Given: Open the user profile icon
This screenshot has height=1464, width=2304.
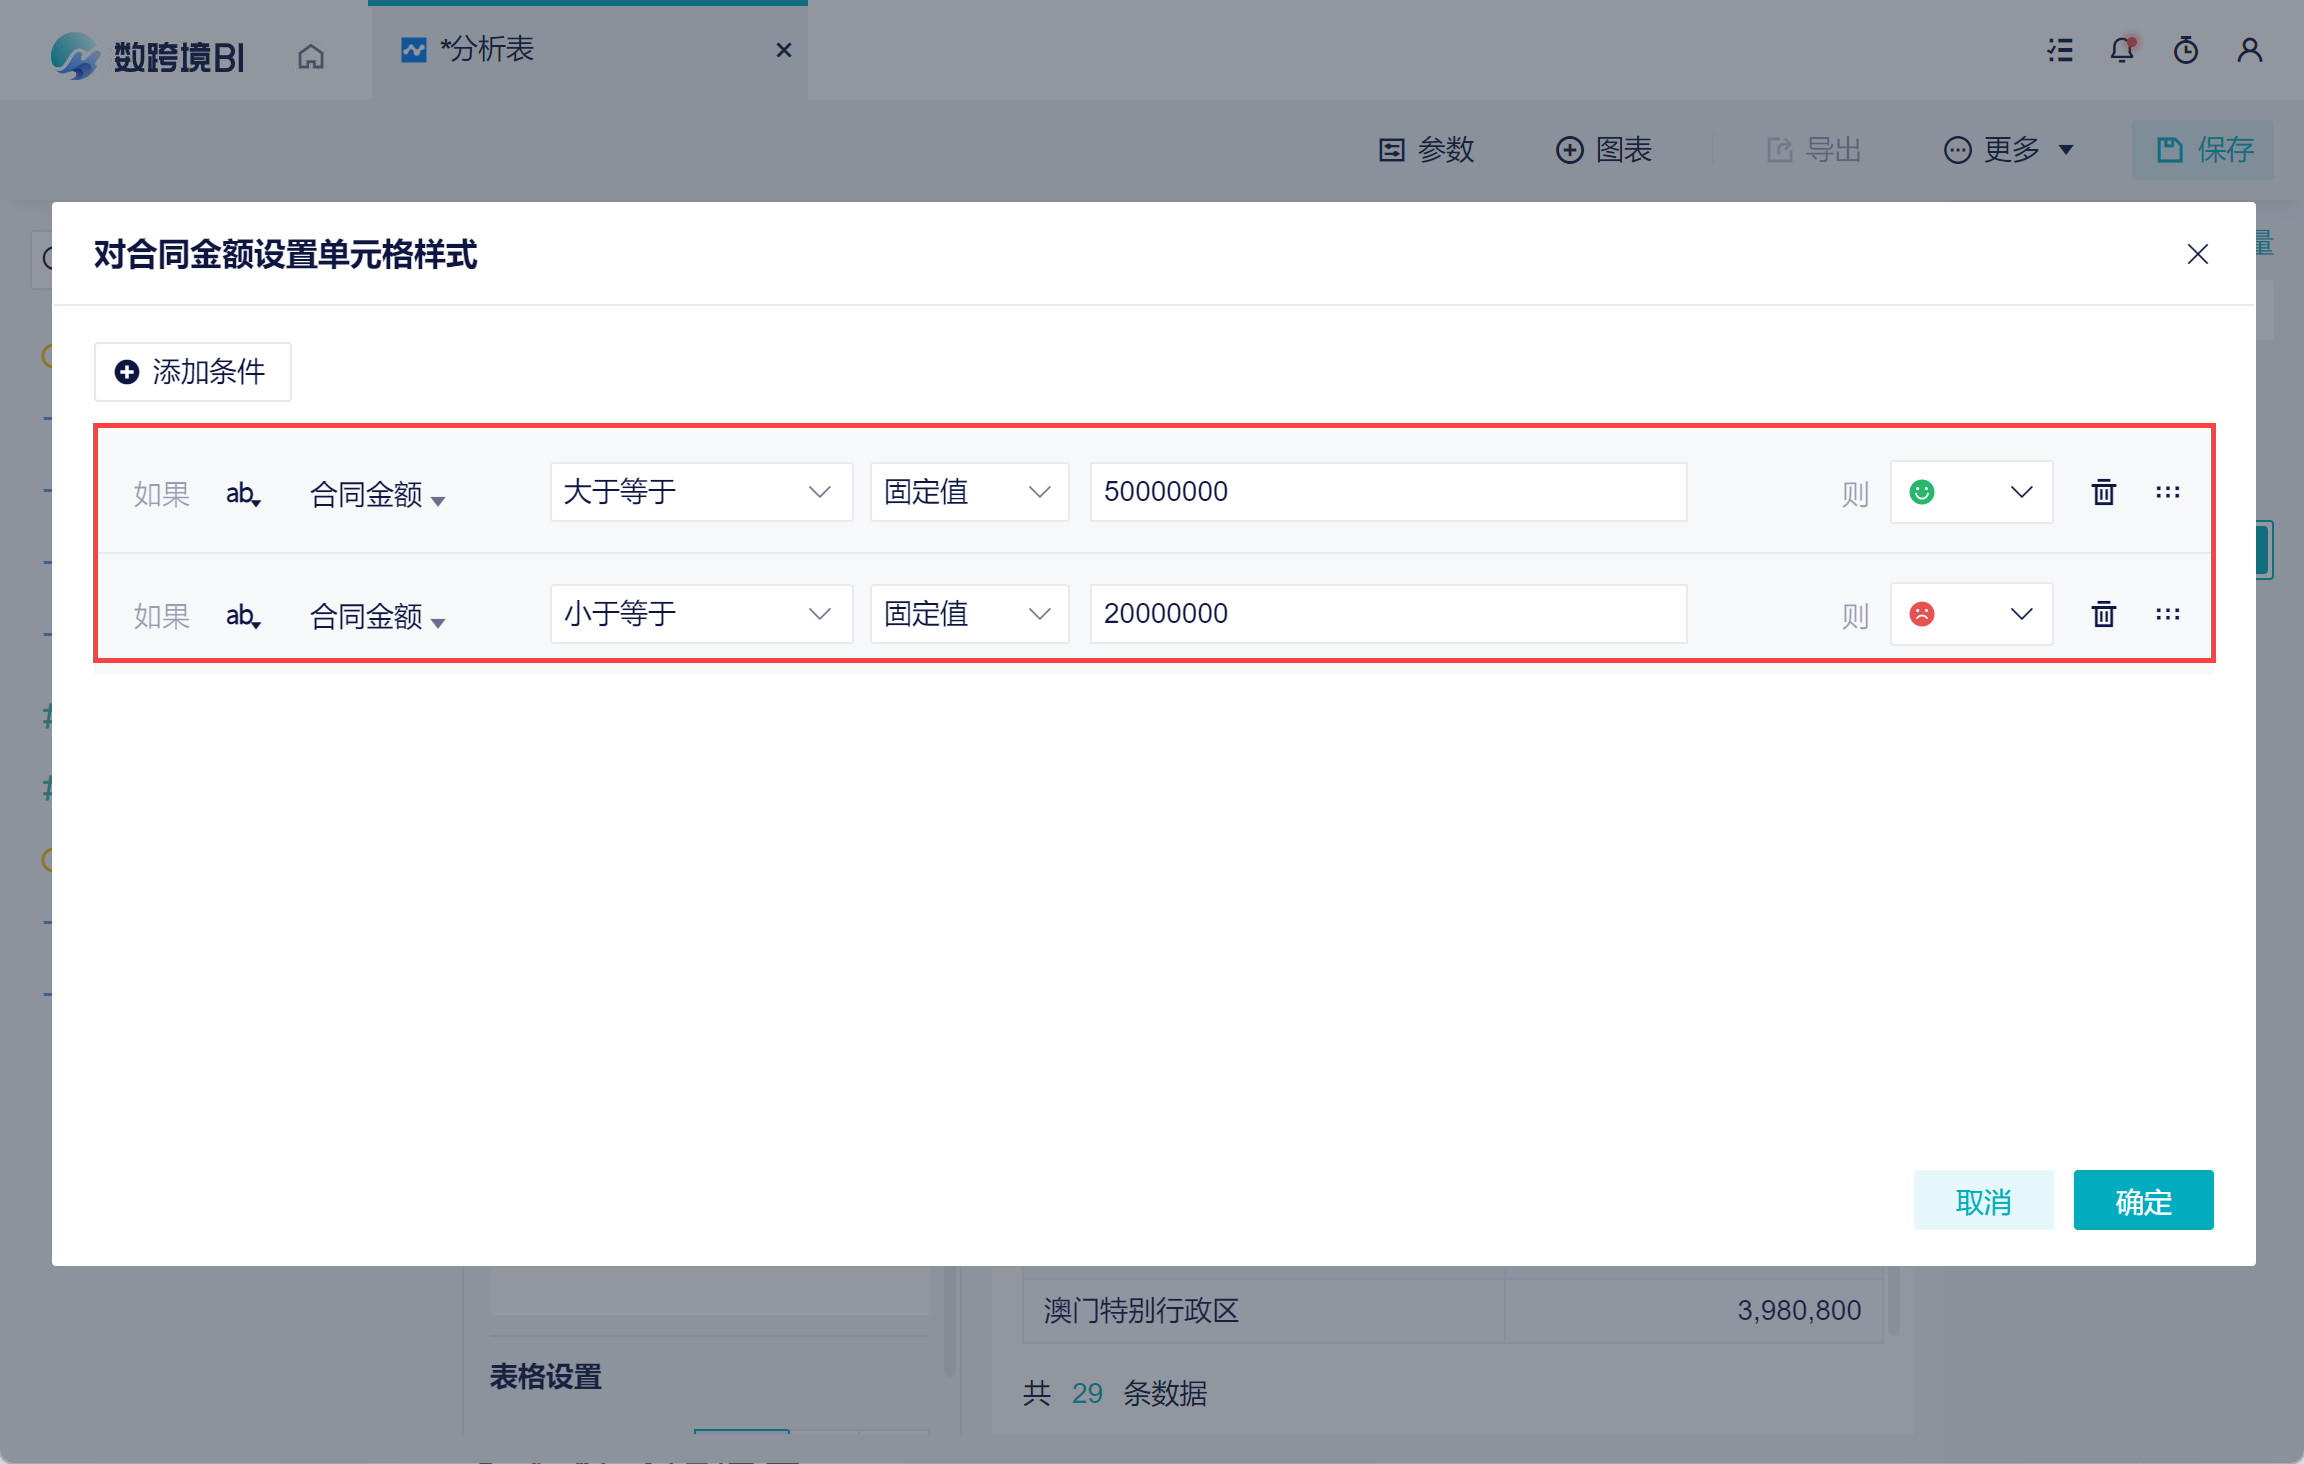Looking at the screenshot, I should tap(2249, 50).
